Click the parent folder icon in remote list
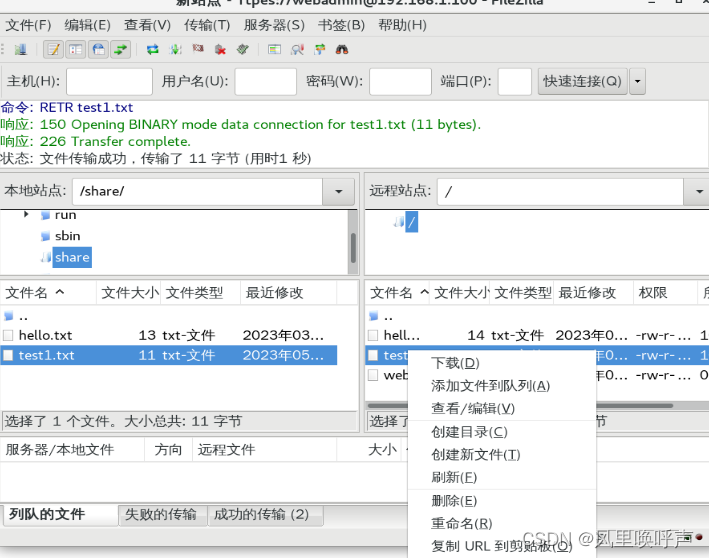The height and width of the screenshot is (558, 709). point(373,316)
